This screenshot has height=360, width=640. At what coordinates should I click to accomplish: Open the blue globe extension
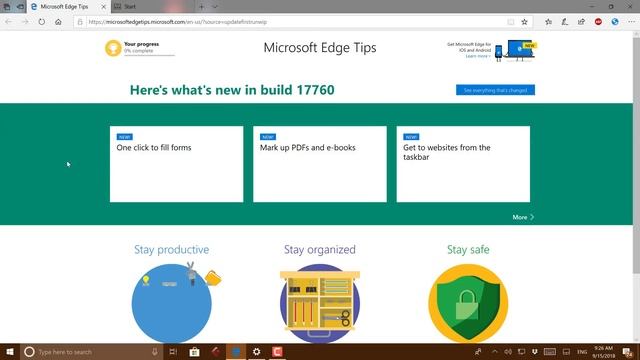615,22
